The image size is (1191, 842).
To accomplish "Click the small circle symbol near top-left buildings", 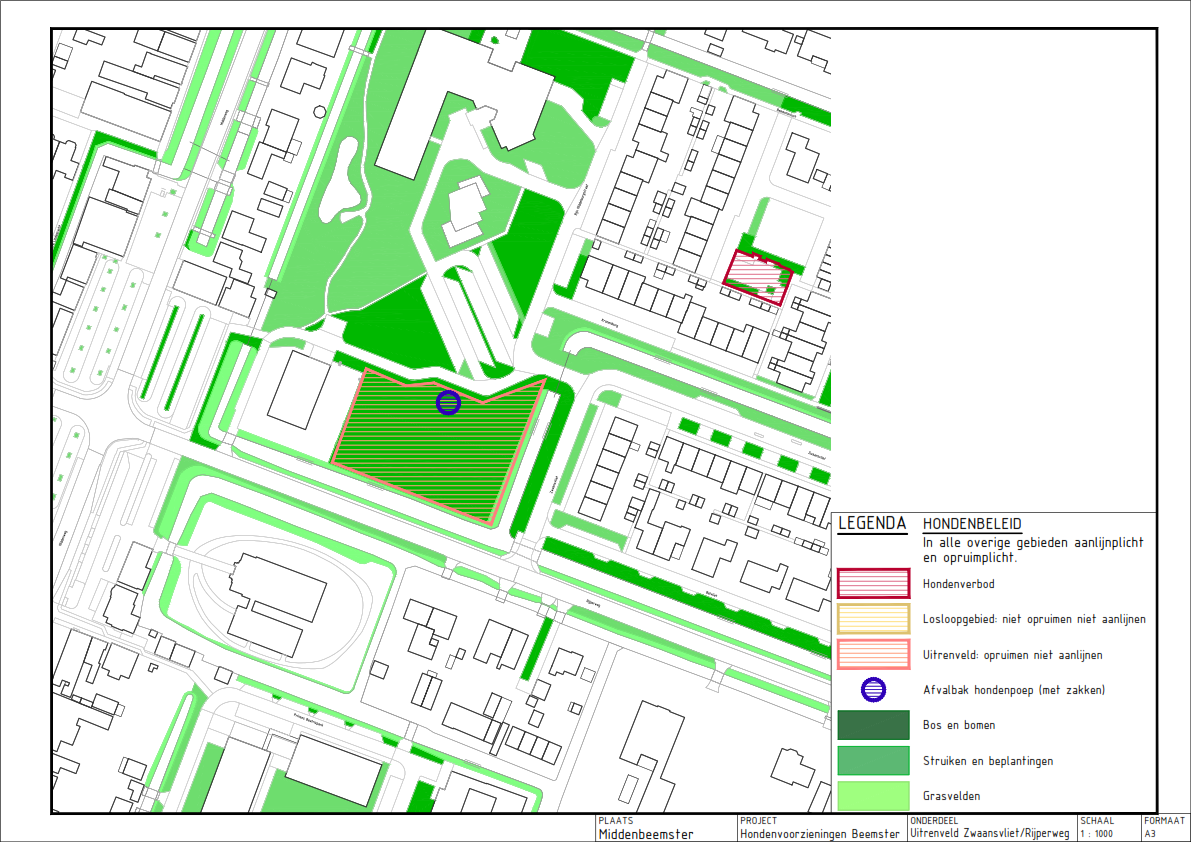I will tap(320, 112).
